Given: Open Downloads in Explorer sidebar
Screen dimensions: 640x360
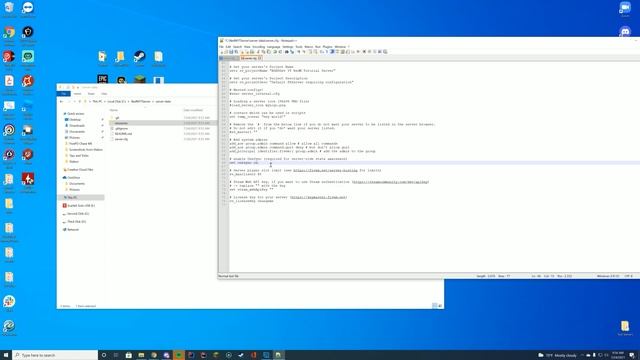Looking at the screenshot, I should tap(77, 125).
